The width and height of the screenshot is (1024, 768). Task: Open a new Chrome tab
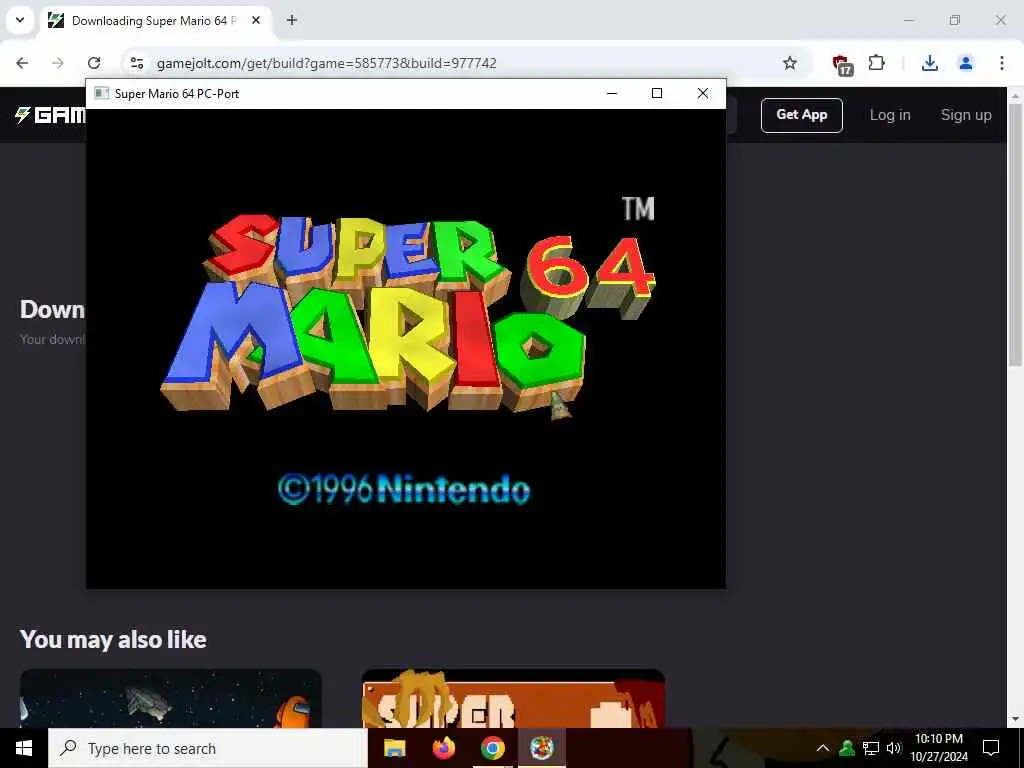pos(292,21)
